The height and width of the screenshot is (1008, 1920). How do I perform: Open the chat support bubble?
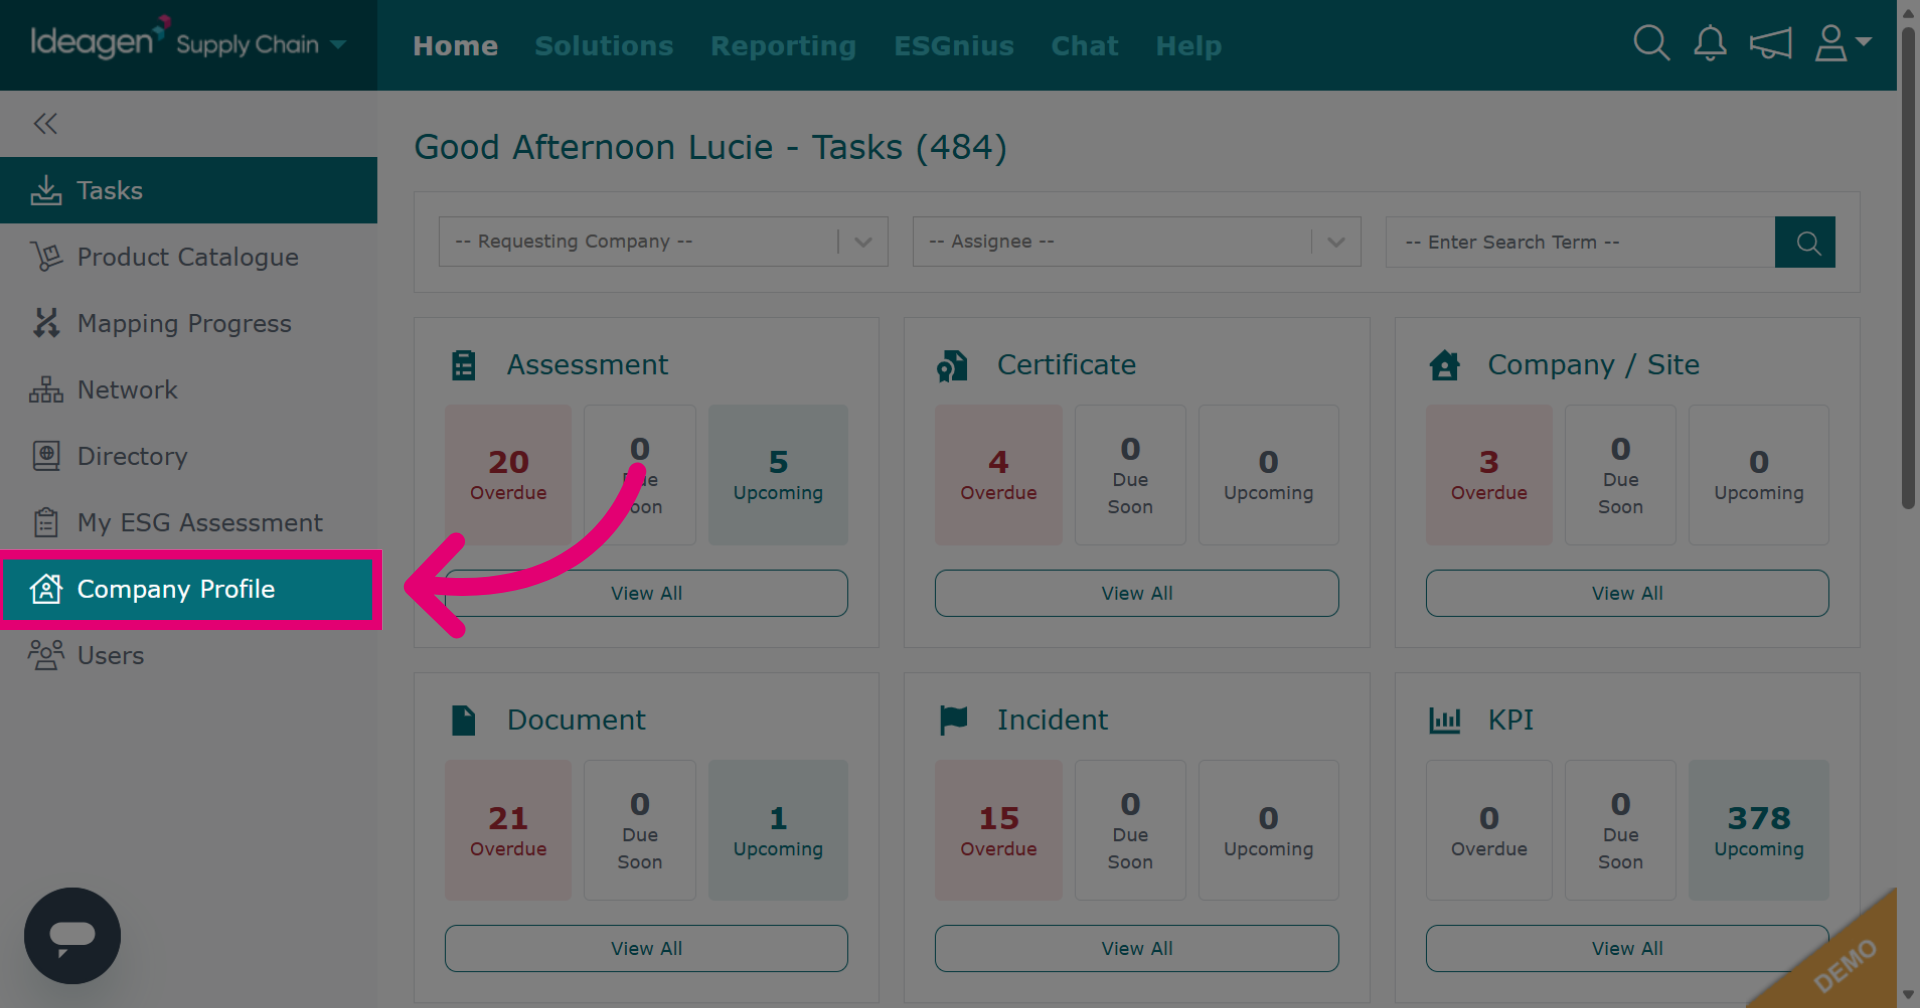pyautogui.click(x=72, y=936)
